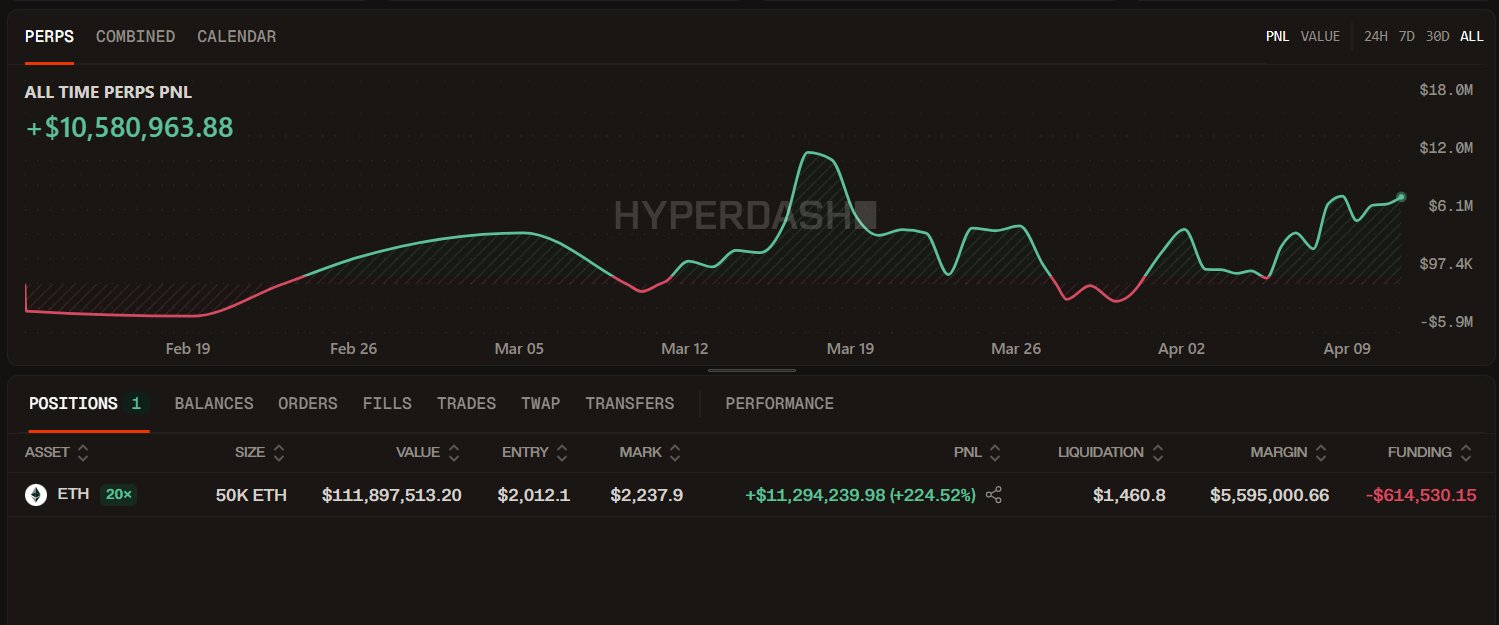The height and width of the screenshot is (625, 1499).
Task: Sort positions by Margin column
Action: coord(1321,453)
